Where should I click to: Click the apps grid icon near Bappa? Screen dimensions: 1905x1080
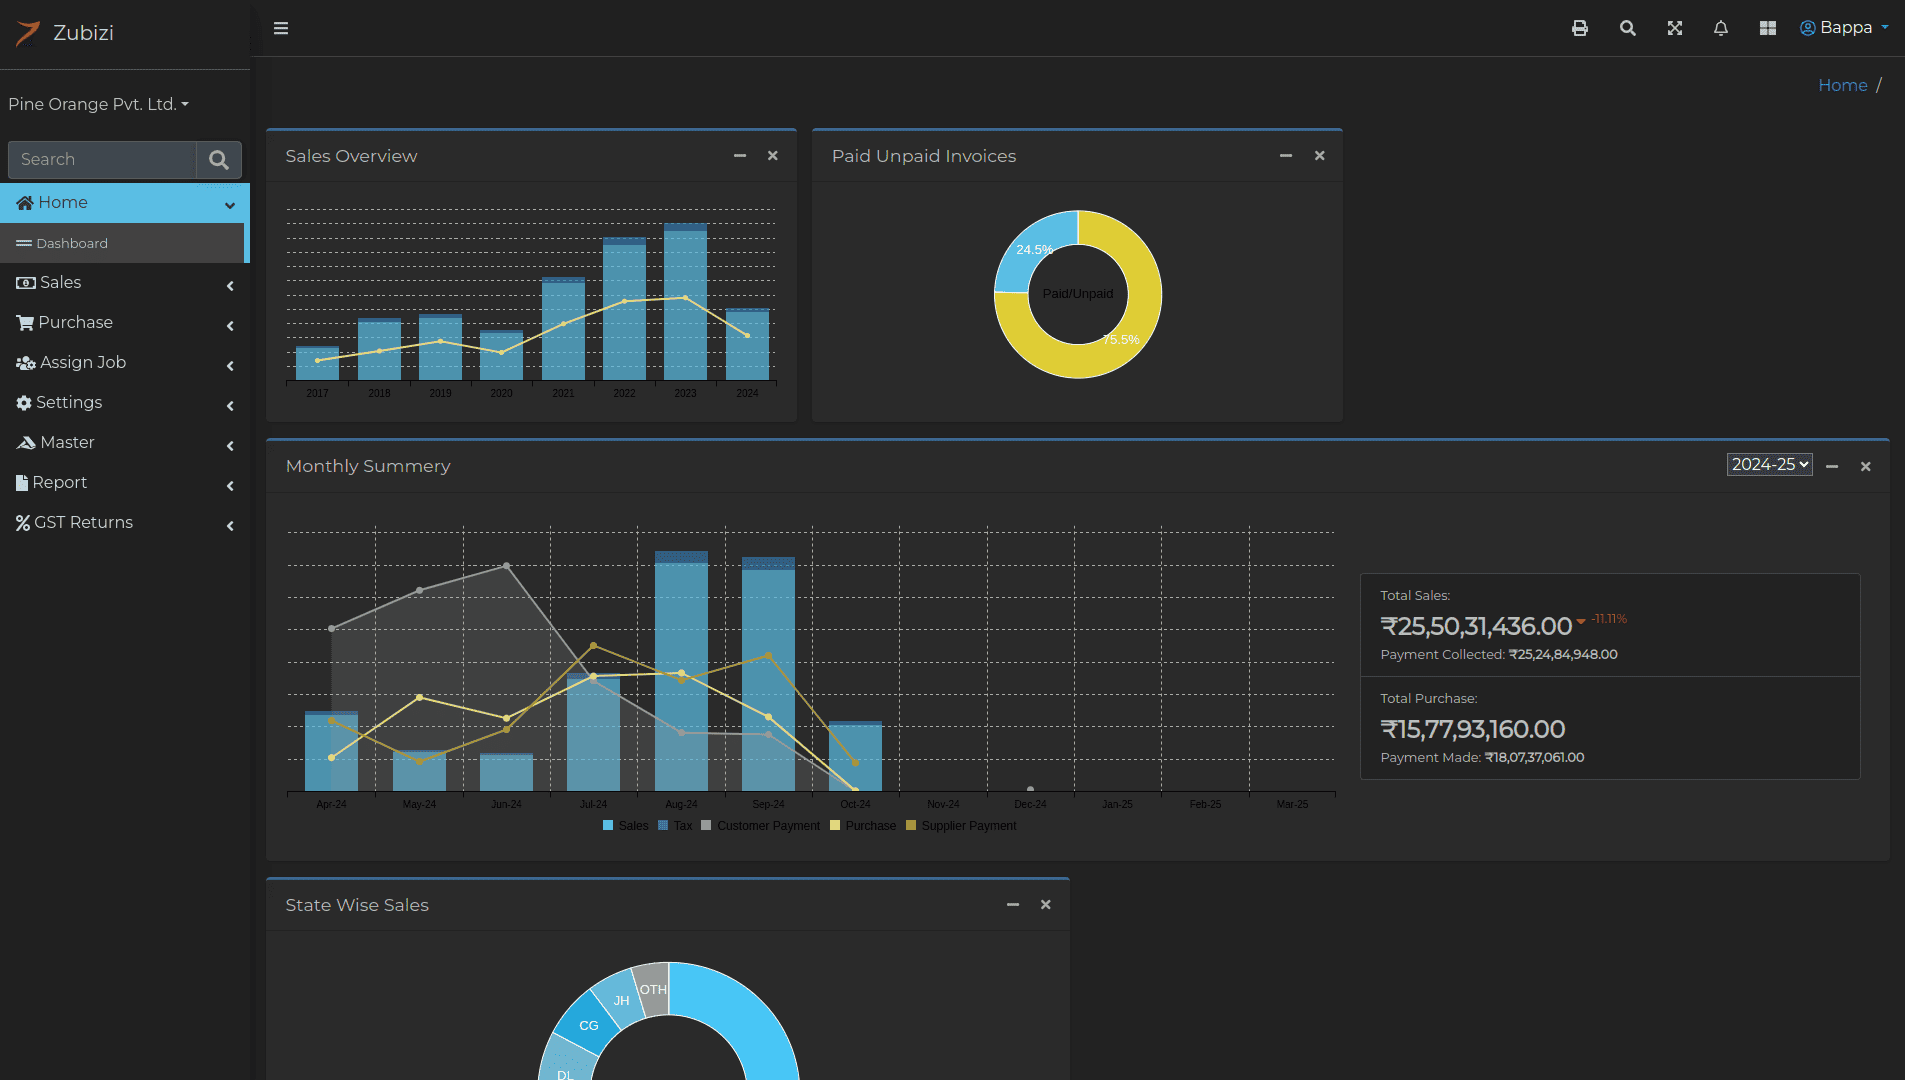1767,28
